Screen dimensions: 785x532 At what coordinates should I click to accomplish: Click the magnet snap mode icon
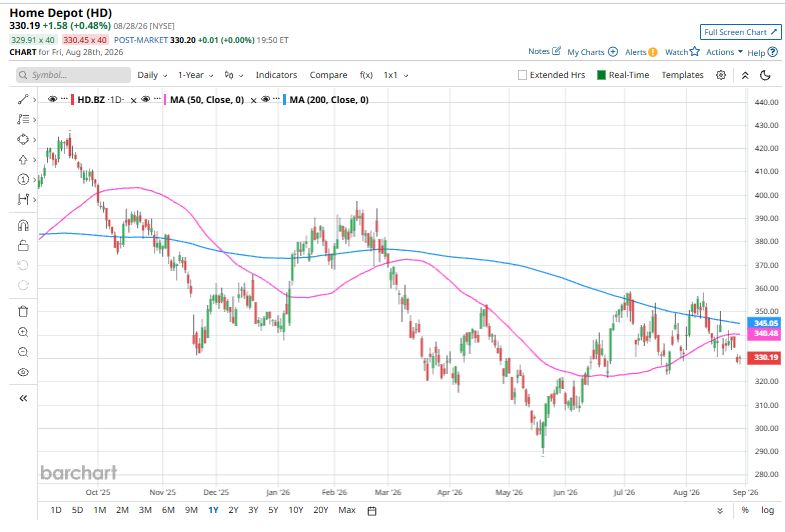point(23,226)
